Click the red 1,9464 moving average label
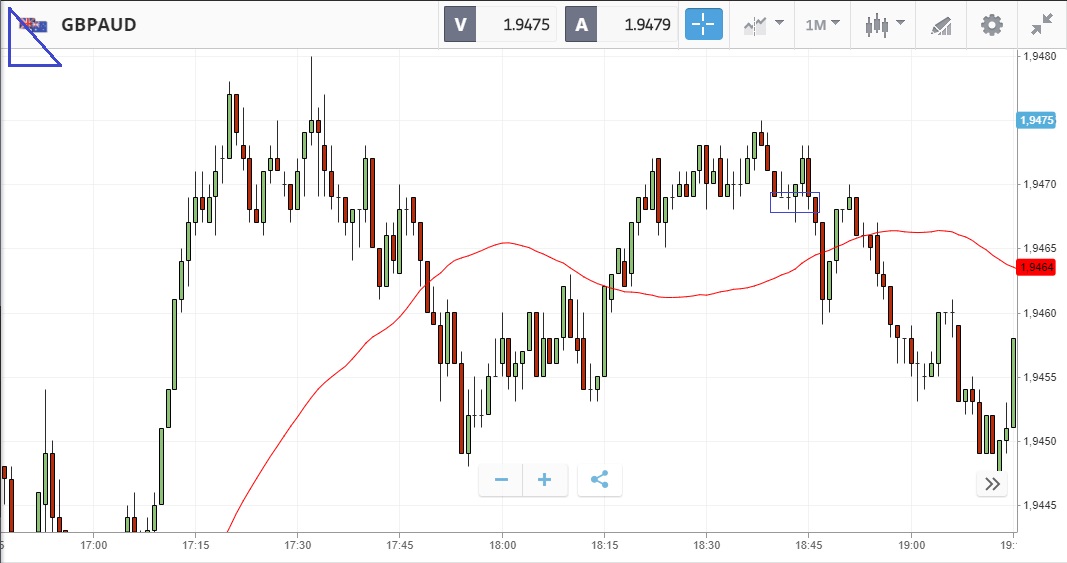The width and height of the screenshot is (1067, 563). 1036,267
